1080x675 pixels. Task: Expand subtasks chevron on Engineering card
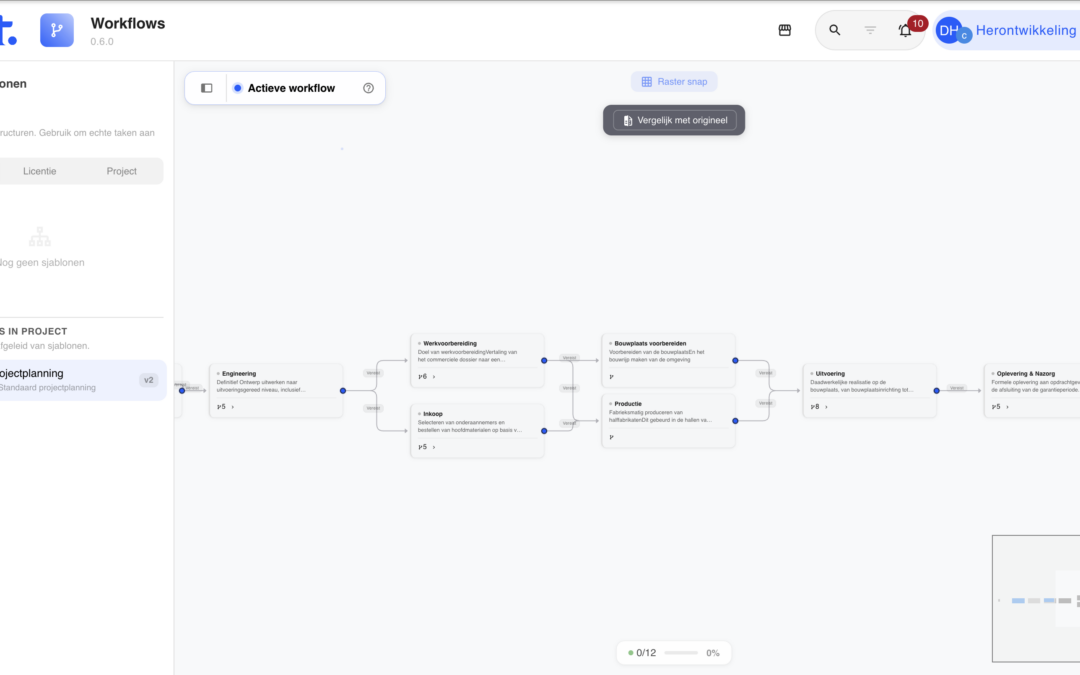tap(233, 407)
